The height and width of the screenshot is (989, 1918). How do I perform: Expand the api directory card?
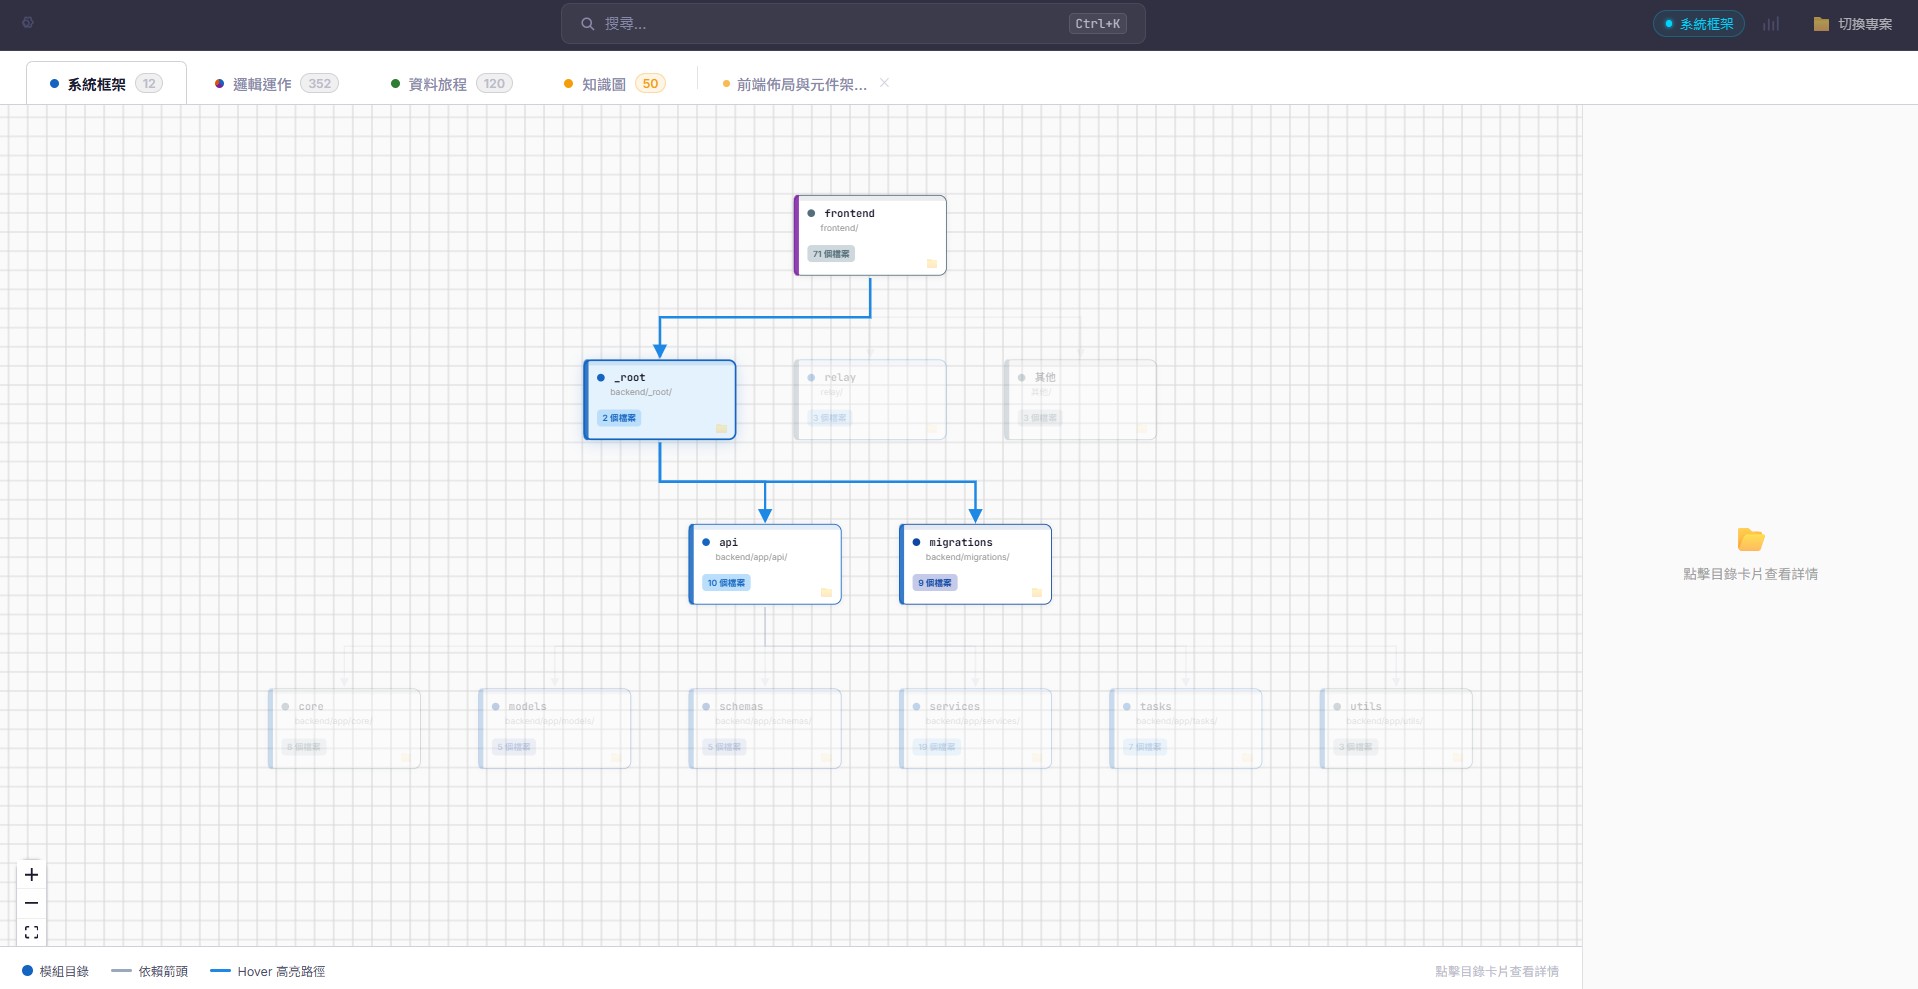pos(765,563)
